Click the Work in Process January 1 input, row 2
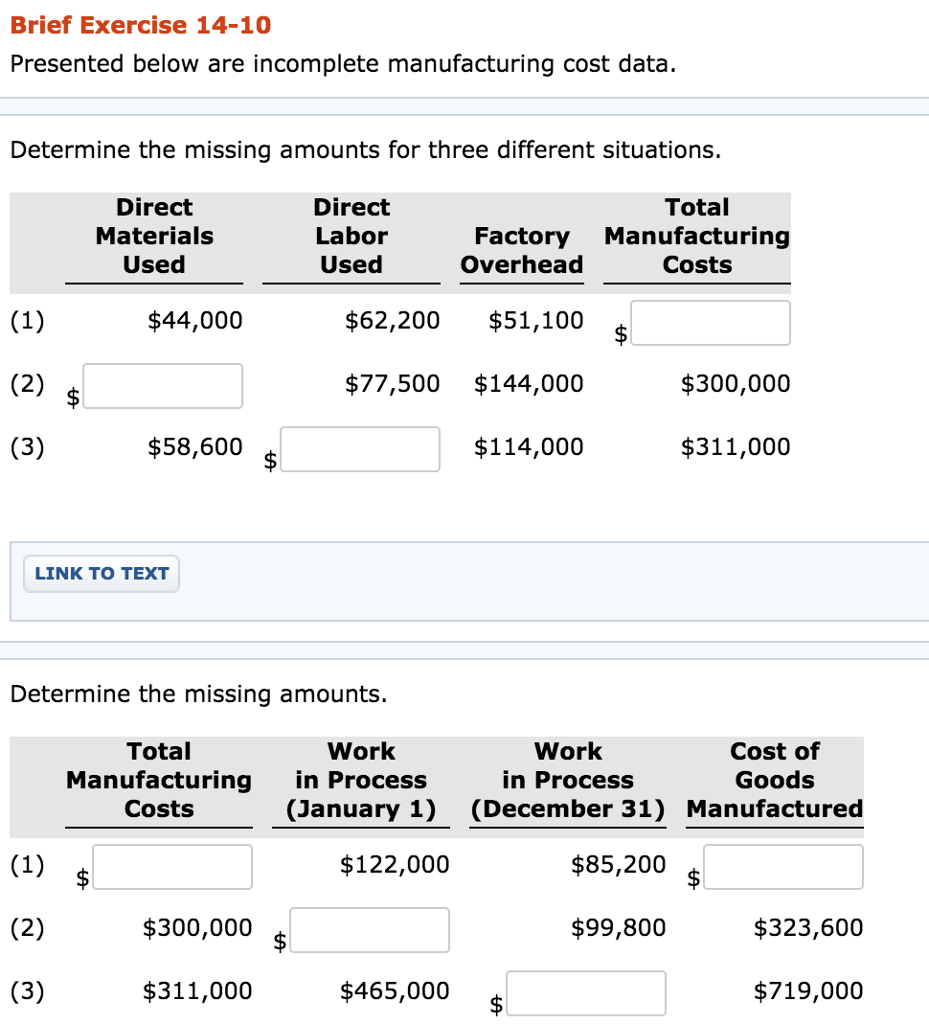The image size is (929, 1024). (370, 930)
